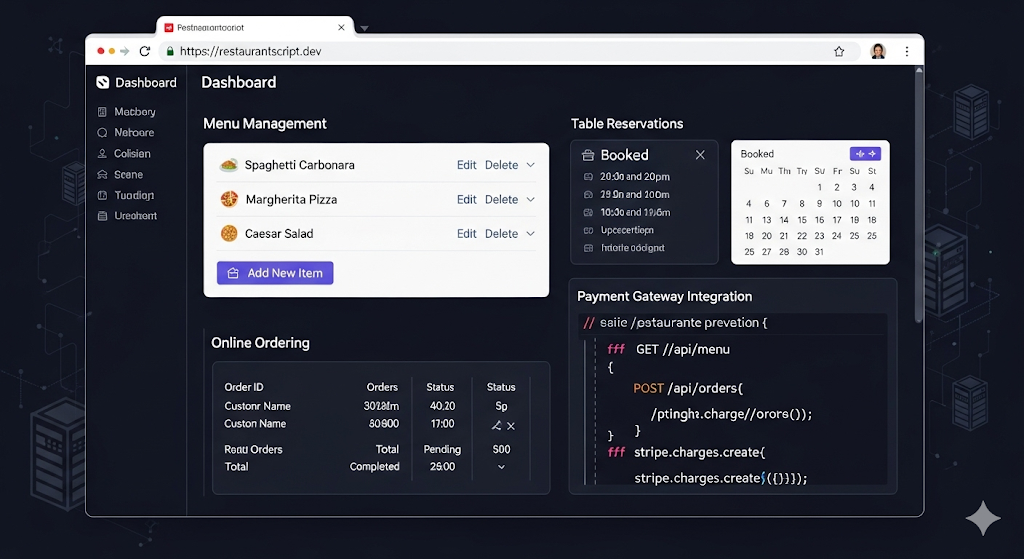Click the Spaghetti Carbonara dish icon
This screenshot has height=559, width=1024.
tap(229, 165)
